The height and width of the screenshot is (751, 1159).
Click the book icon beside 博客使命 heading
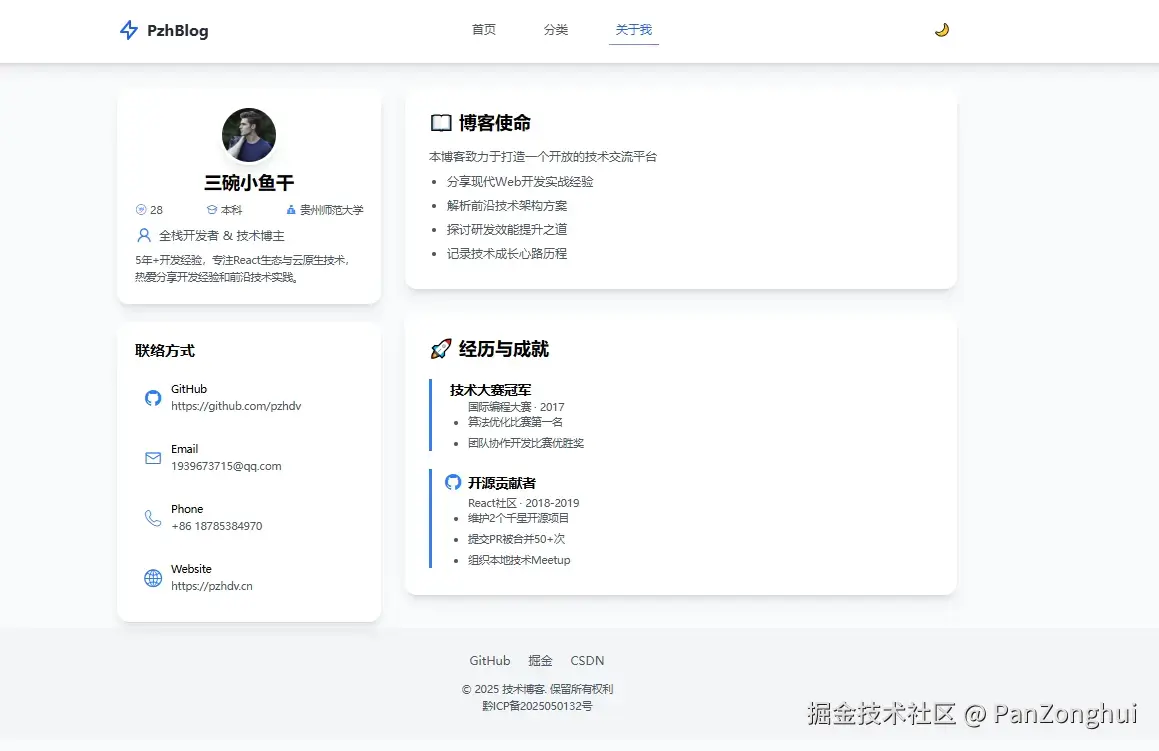pyautogui.click(x=440, y=122)
